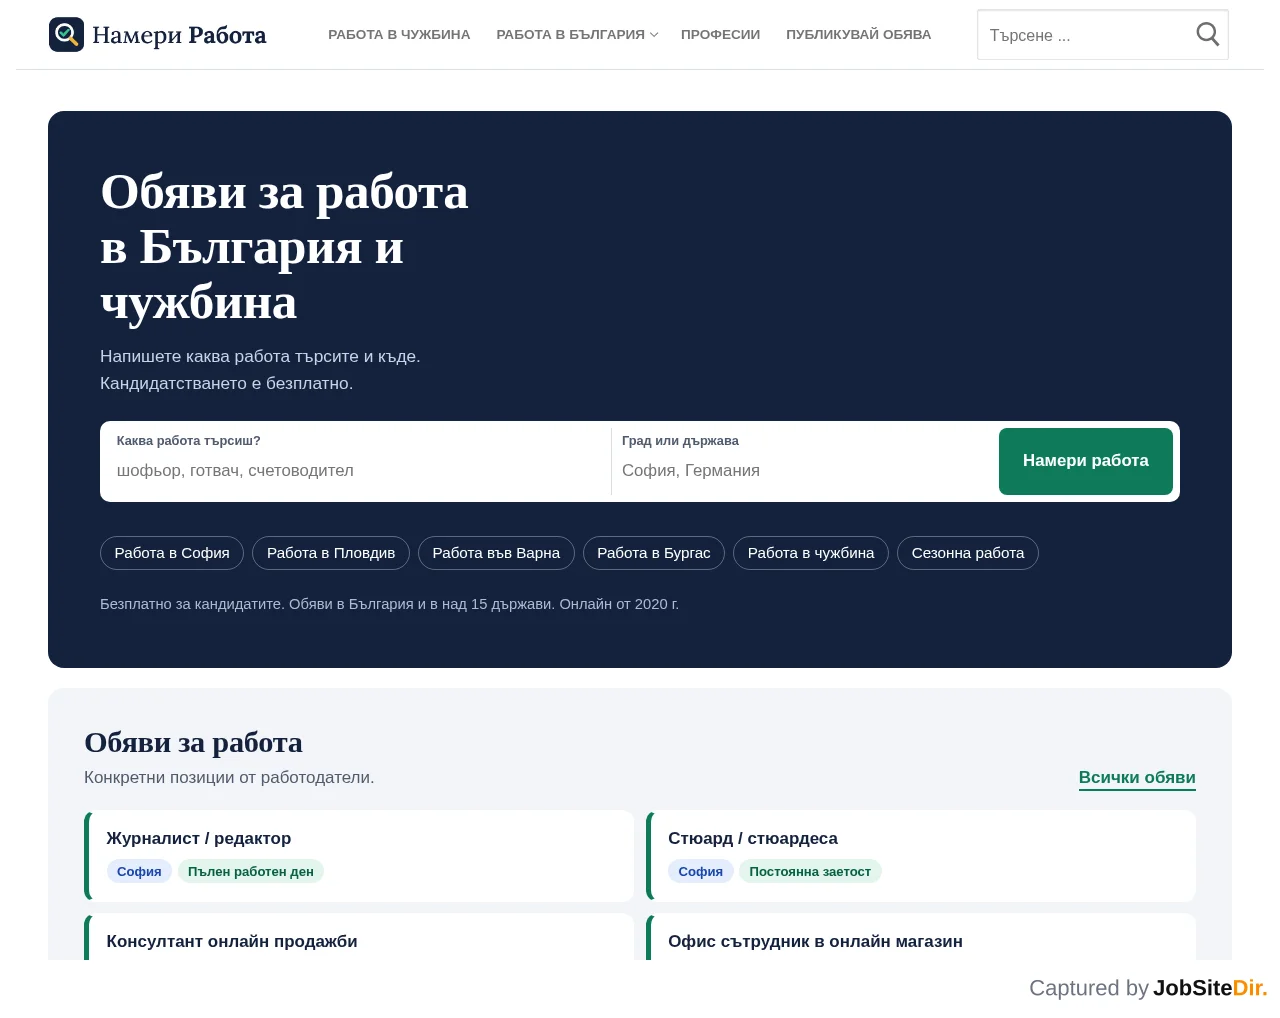This screenshot has height=1018, width=1280.
Task: Select the 'Работа във Варна' chip
Action: coord(496,553)
